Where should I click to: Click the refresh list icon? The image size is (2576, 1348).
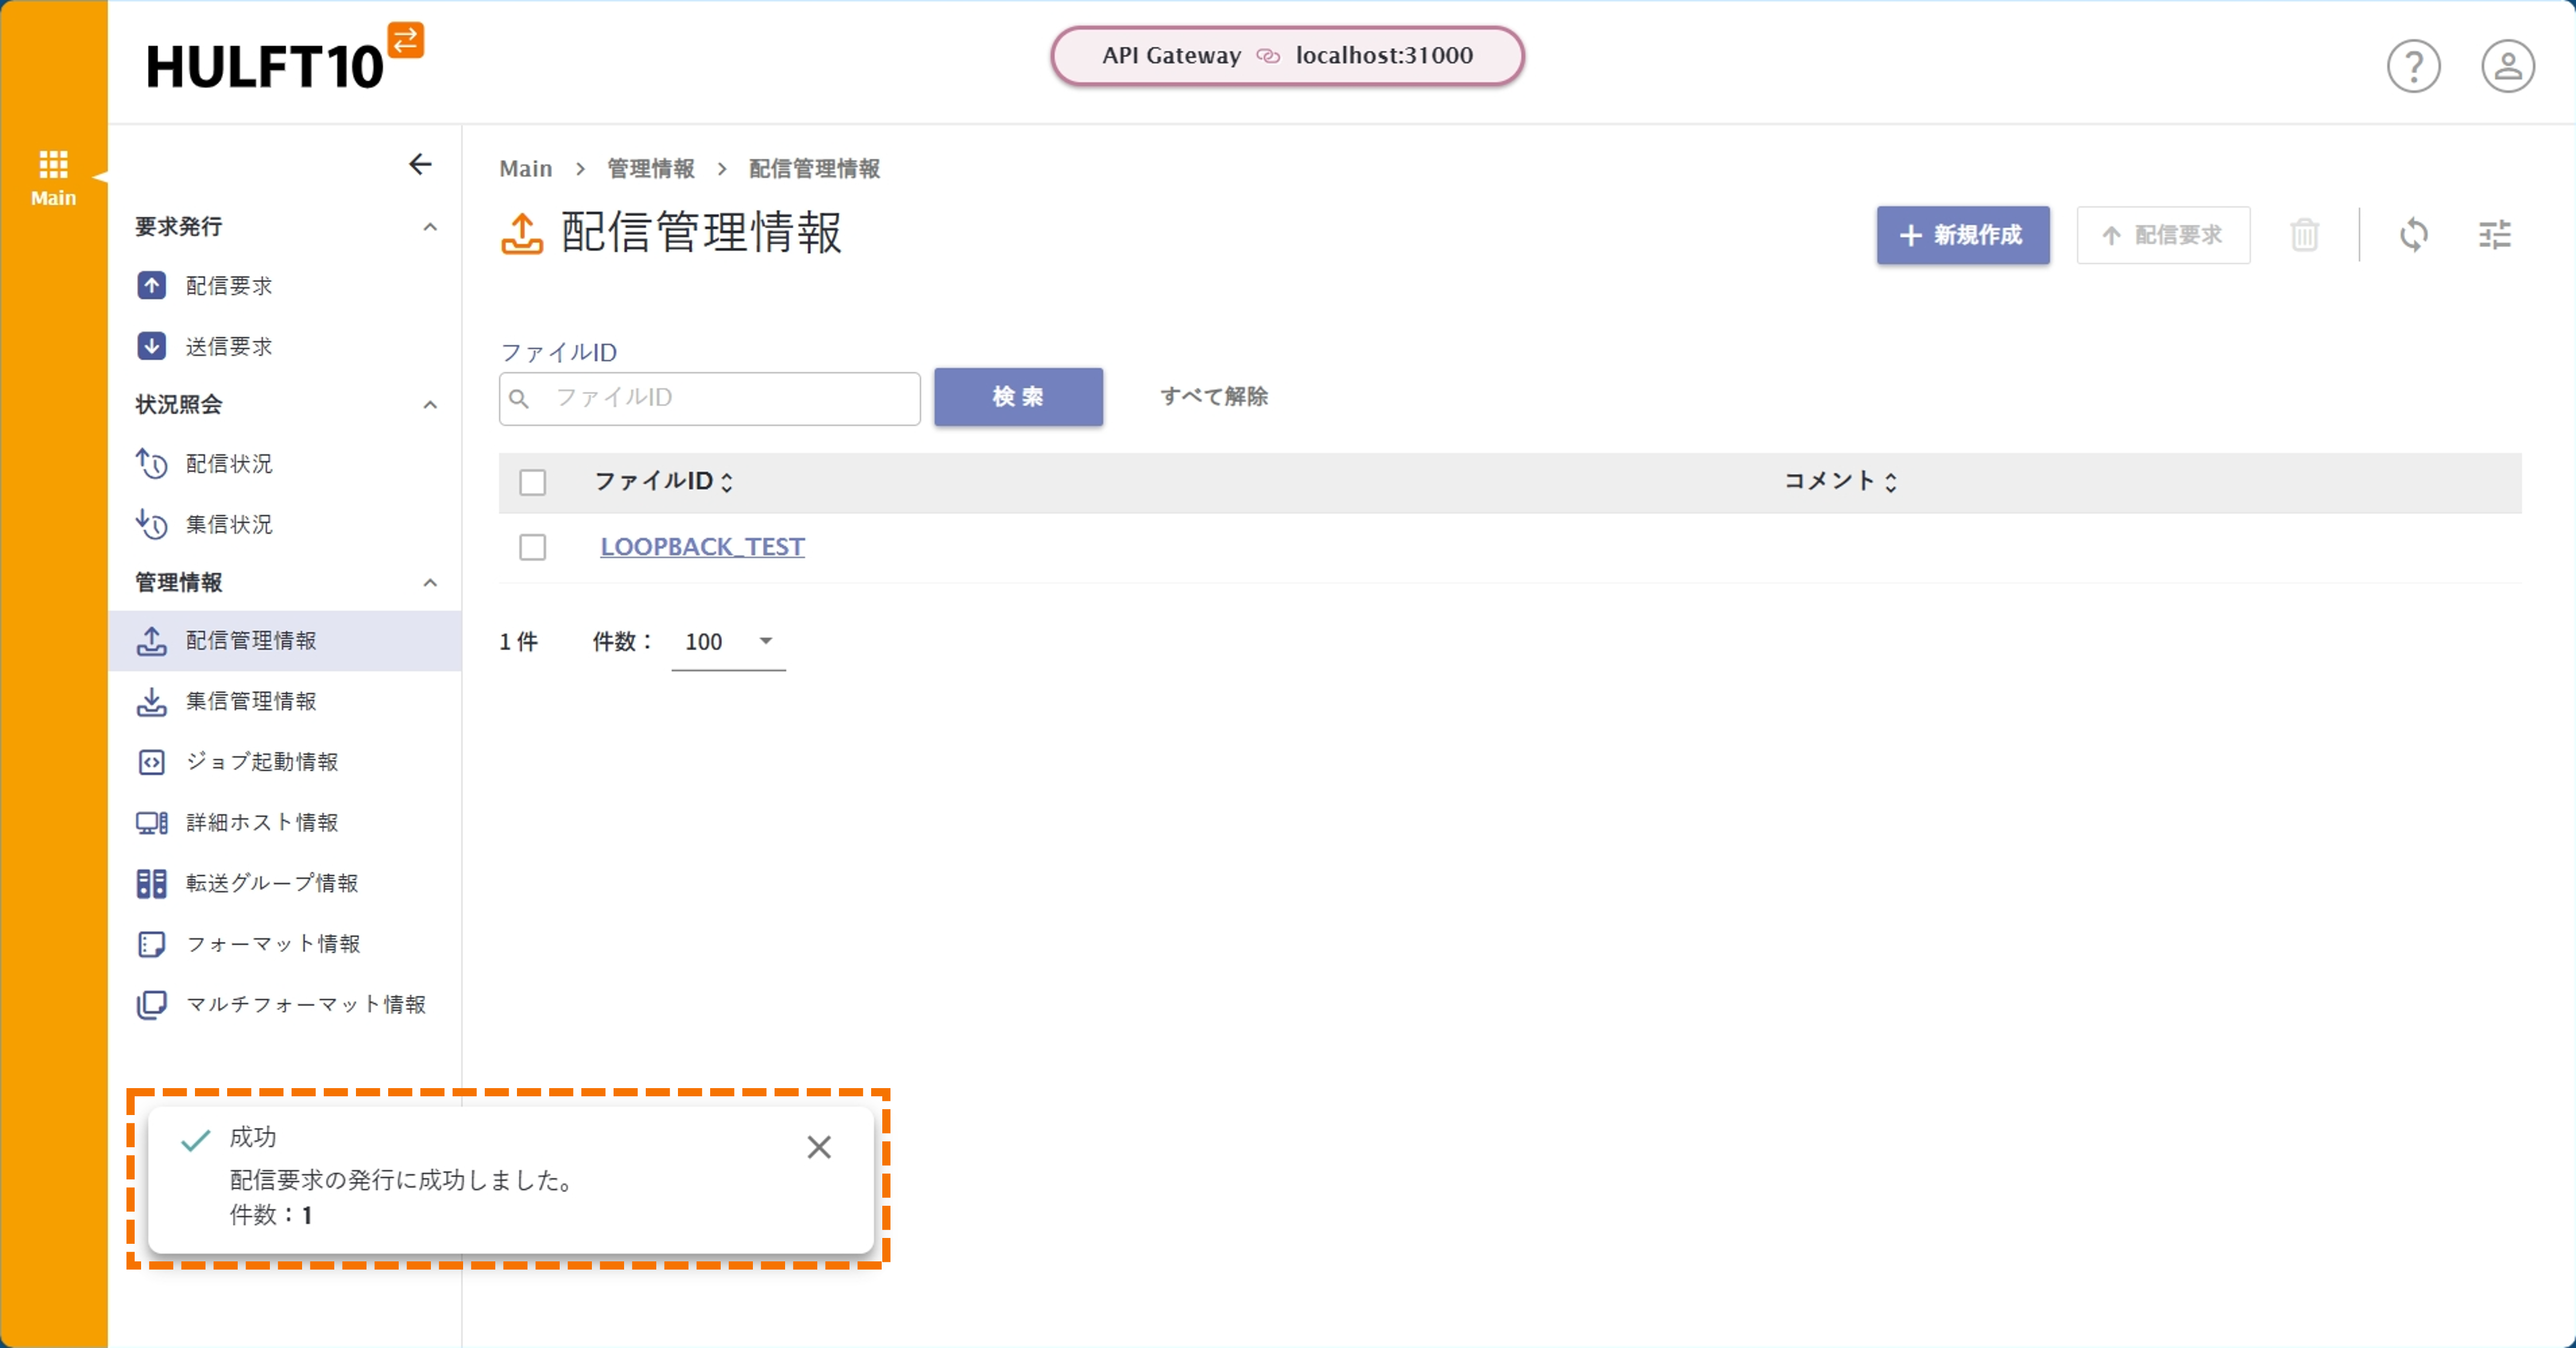click(2413, 235)
